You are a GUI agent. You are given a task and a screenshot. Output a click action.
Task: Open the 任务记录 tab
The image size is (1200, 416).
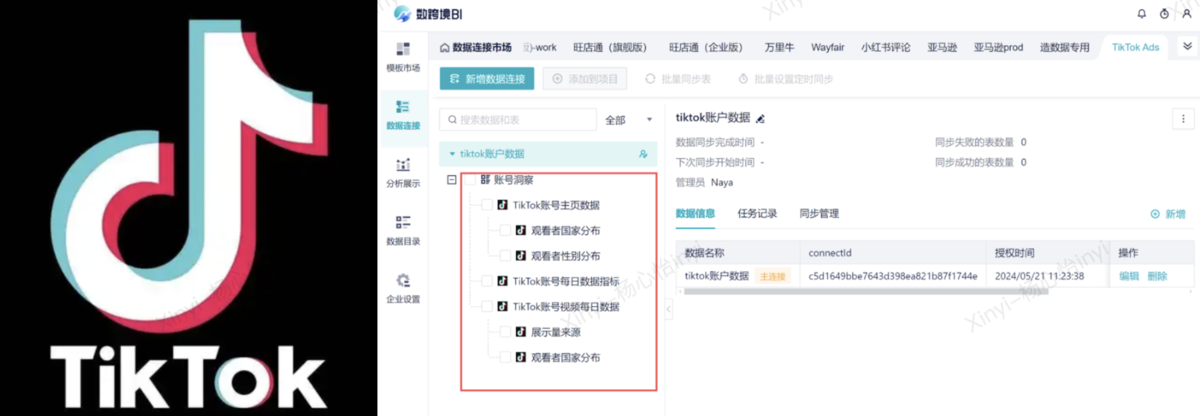757,213
